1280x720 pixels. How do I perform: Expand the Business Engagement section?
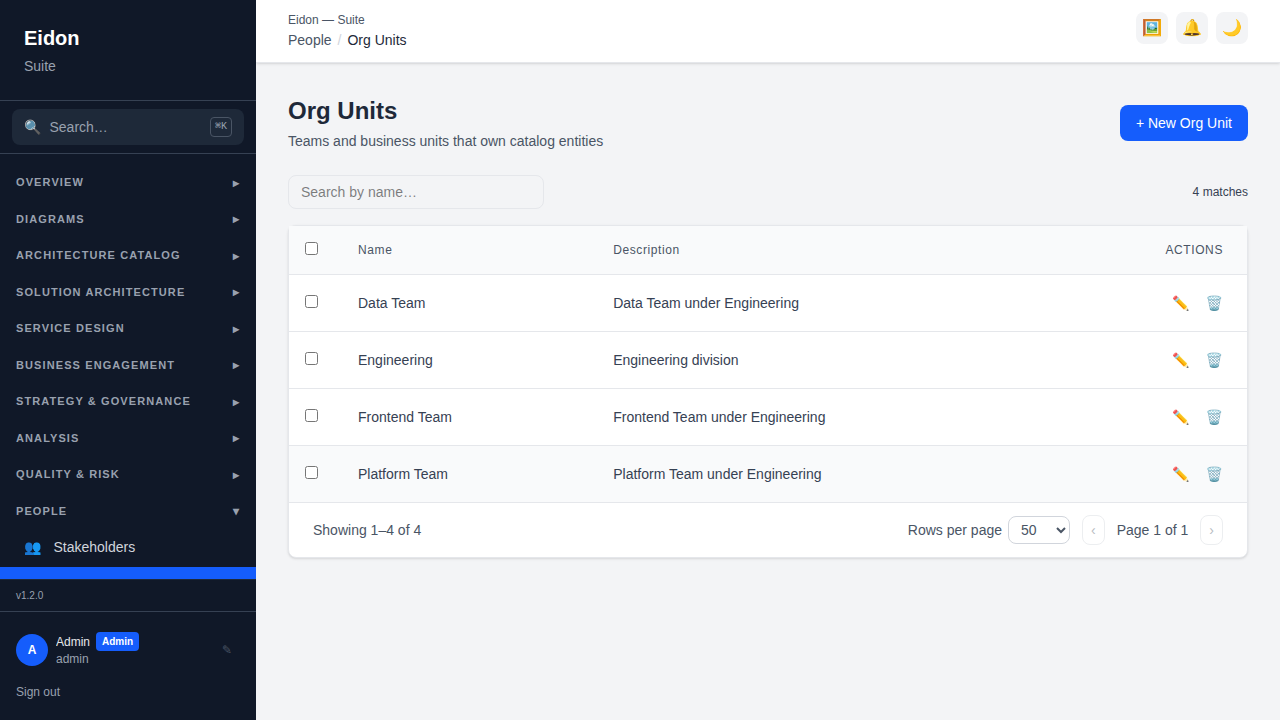pos(128,365)
